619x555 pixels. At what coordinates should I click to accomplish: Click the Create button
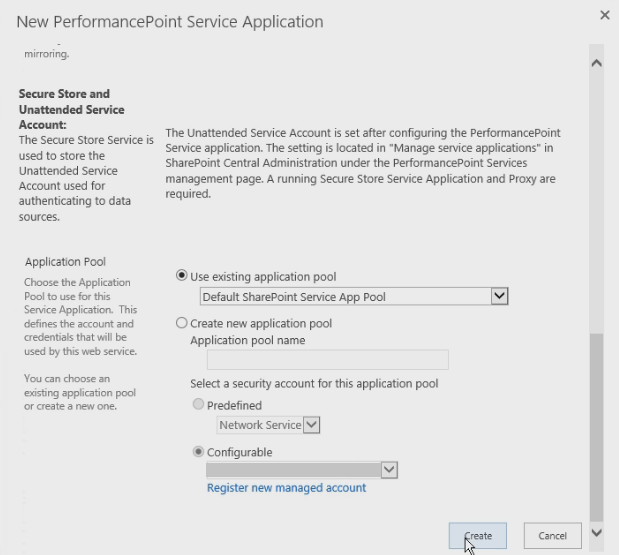pos(478,536)
